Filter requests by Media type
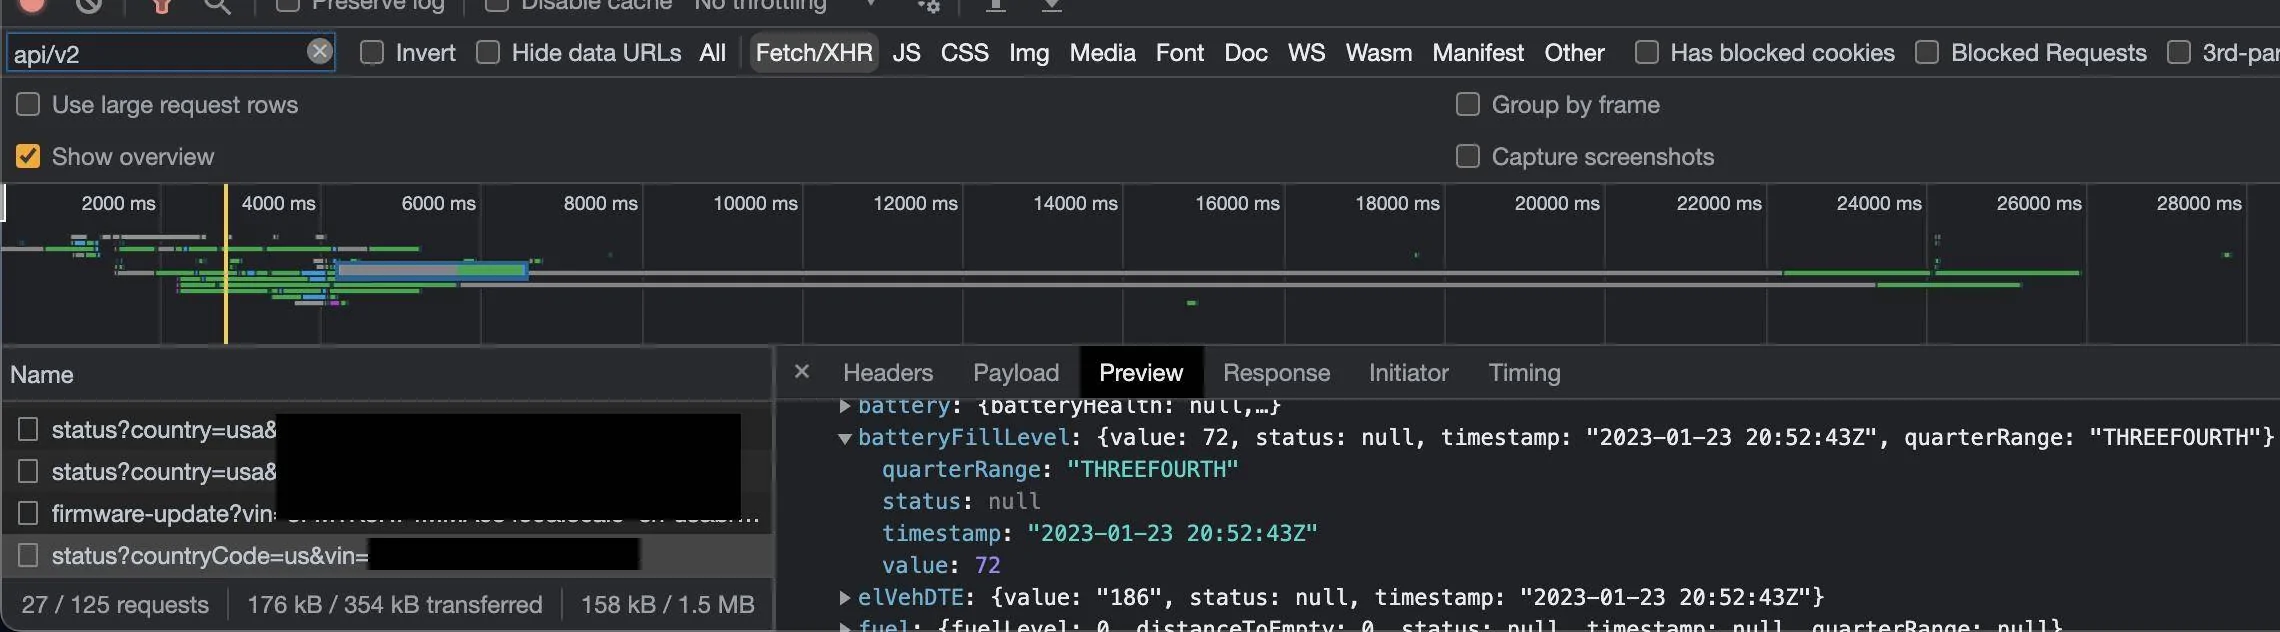The image size is (2280, 632). pyautogui.click(x=1102, y=53)
